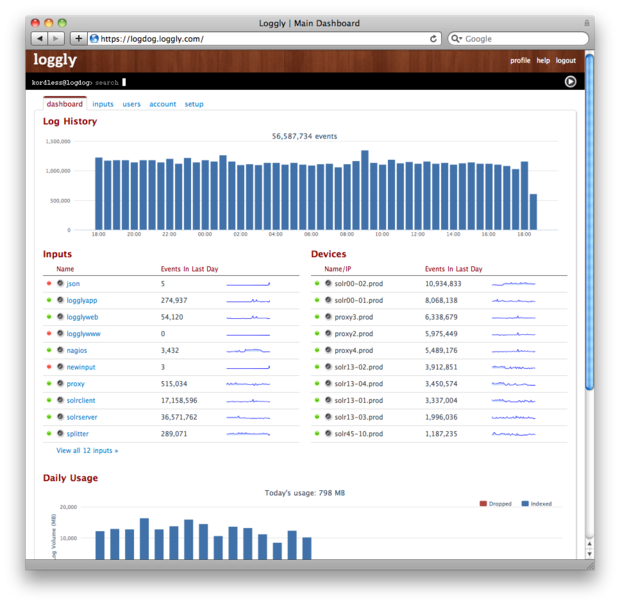Switch to the inputs tab
Image resolution: width=620 pixels, height=605 pixels.
click(x=103, y=104)
